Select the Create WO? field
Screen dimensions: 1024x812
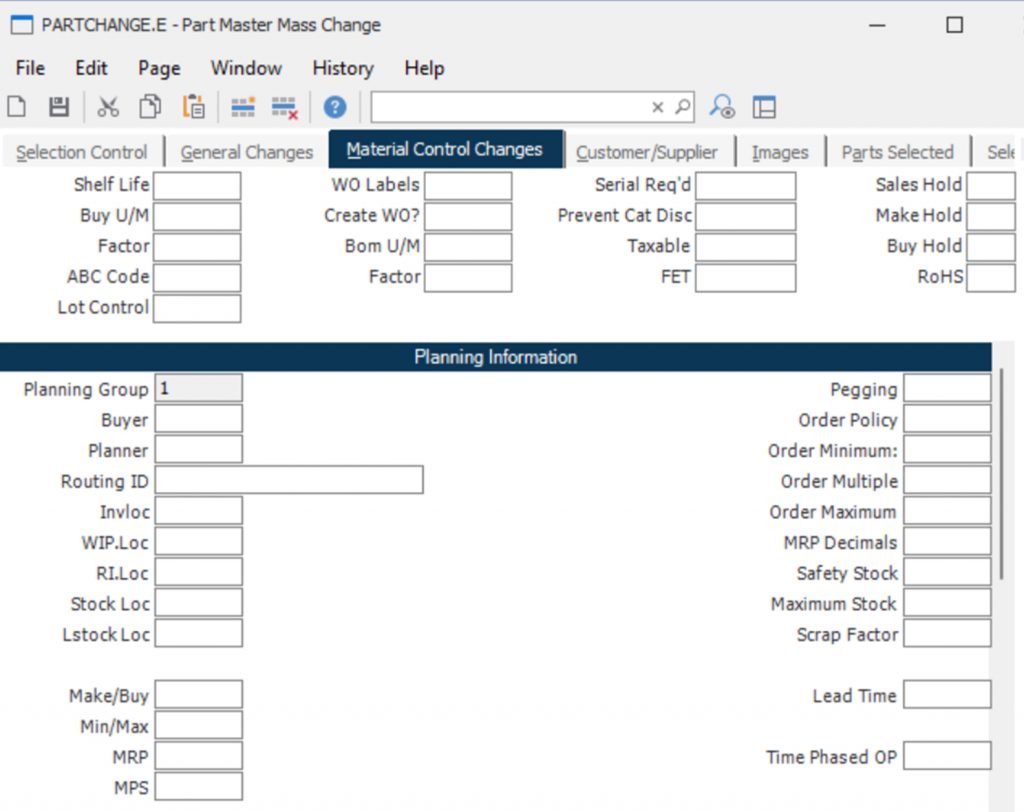pyautogui.click(x=468, y=216)
